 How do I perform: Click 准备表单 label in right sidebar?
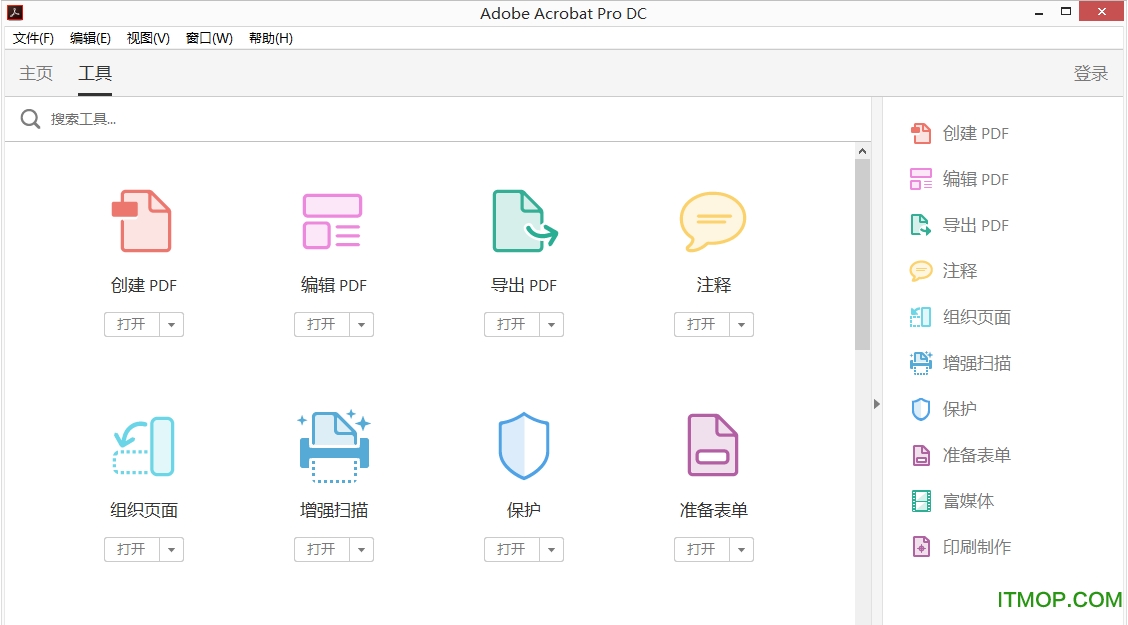977,455
